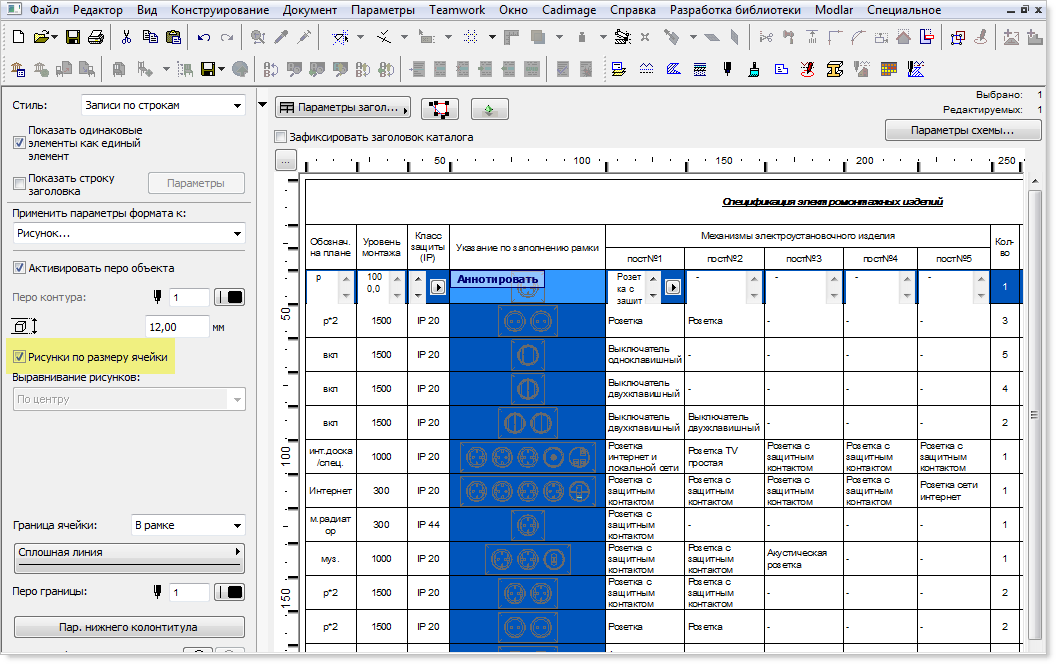Screen dimensions: 1056x664
Task: Open the Конструирование menu
Action: point(220,10)
